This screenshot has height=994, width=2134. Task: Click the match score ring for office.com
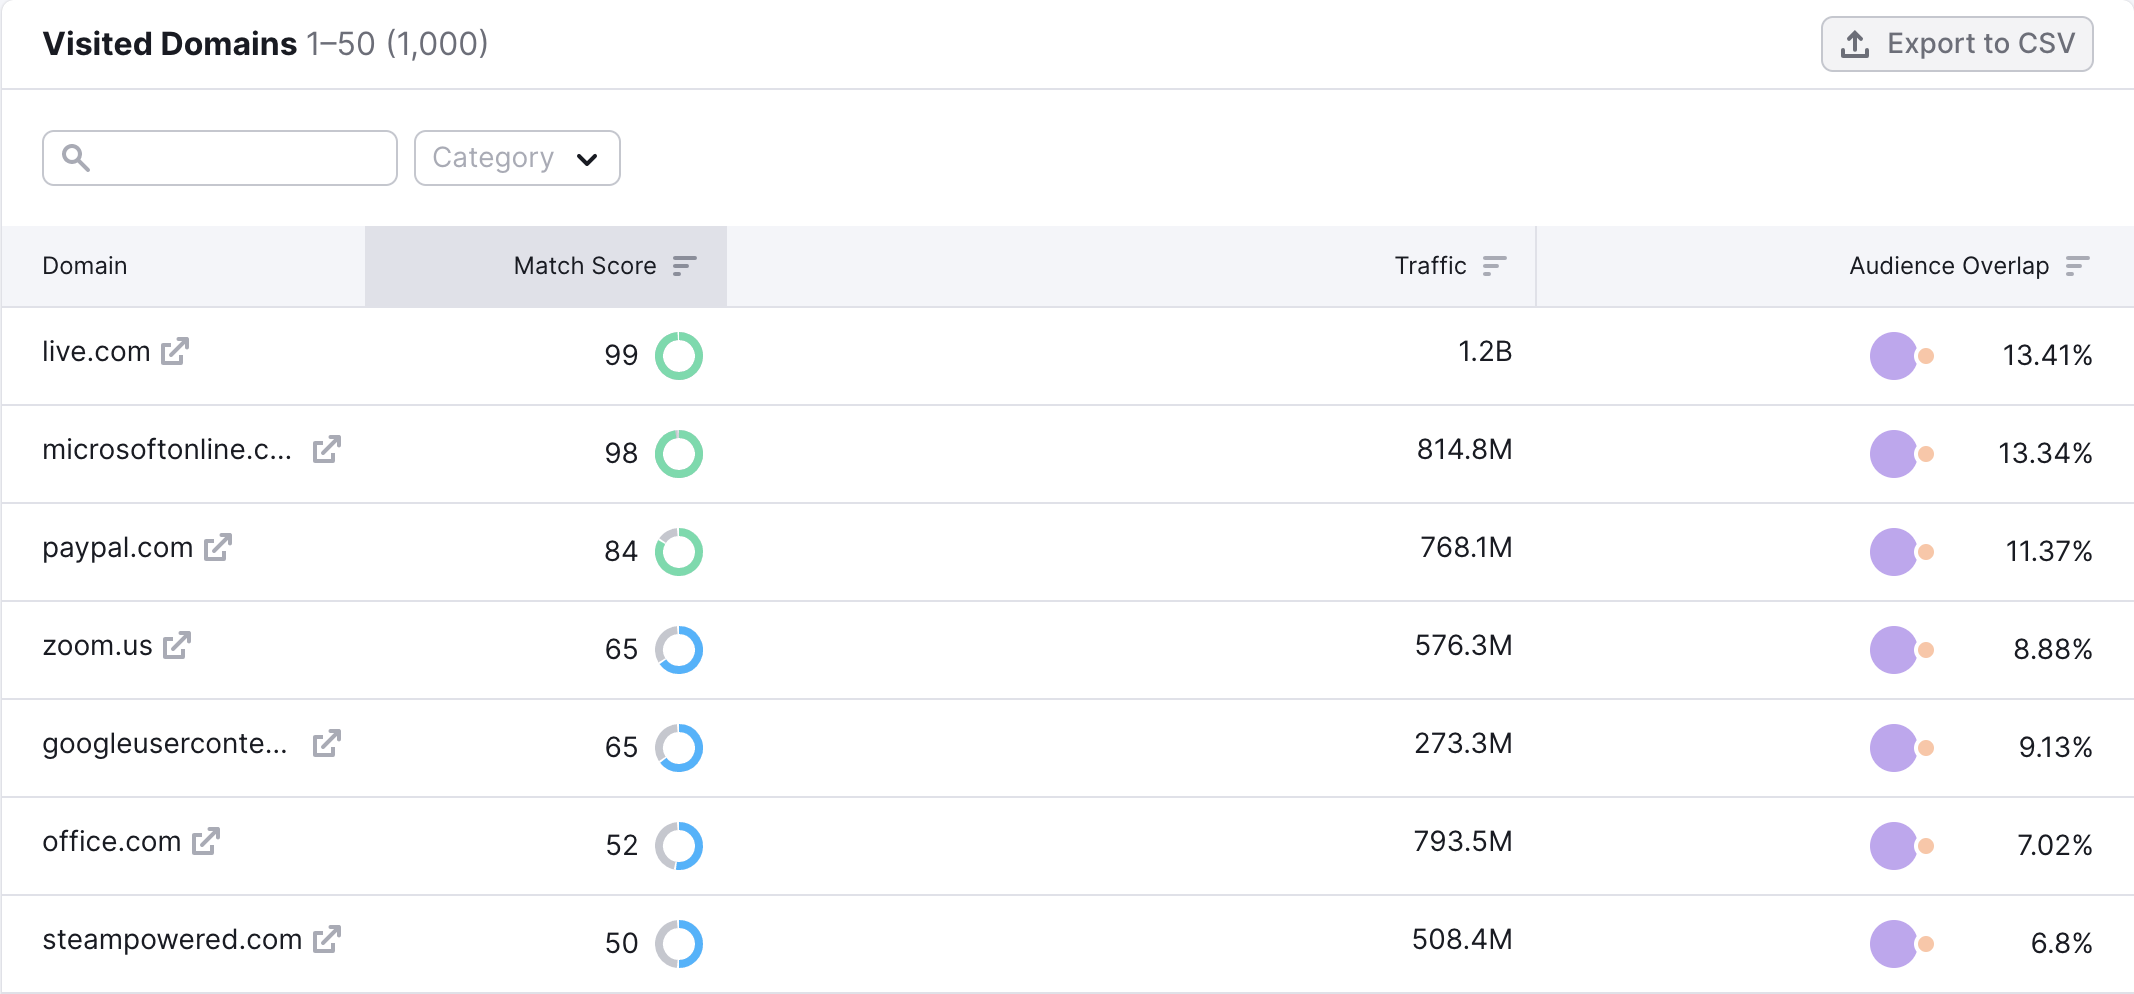coord(679,846)
